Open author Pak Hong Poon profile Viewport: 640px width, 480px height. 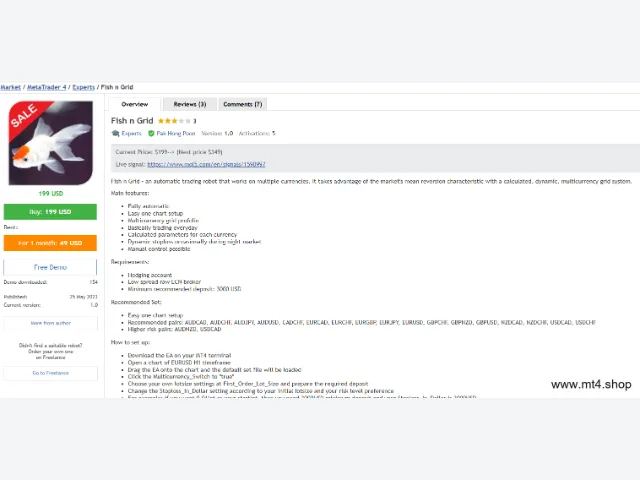pyautogui.click(x=176, y=133)
